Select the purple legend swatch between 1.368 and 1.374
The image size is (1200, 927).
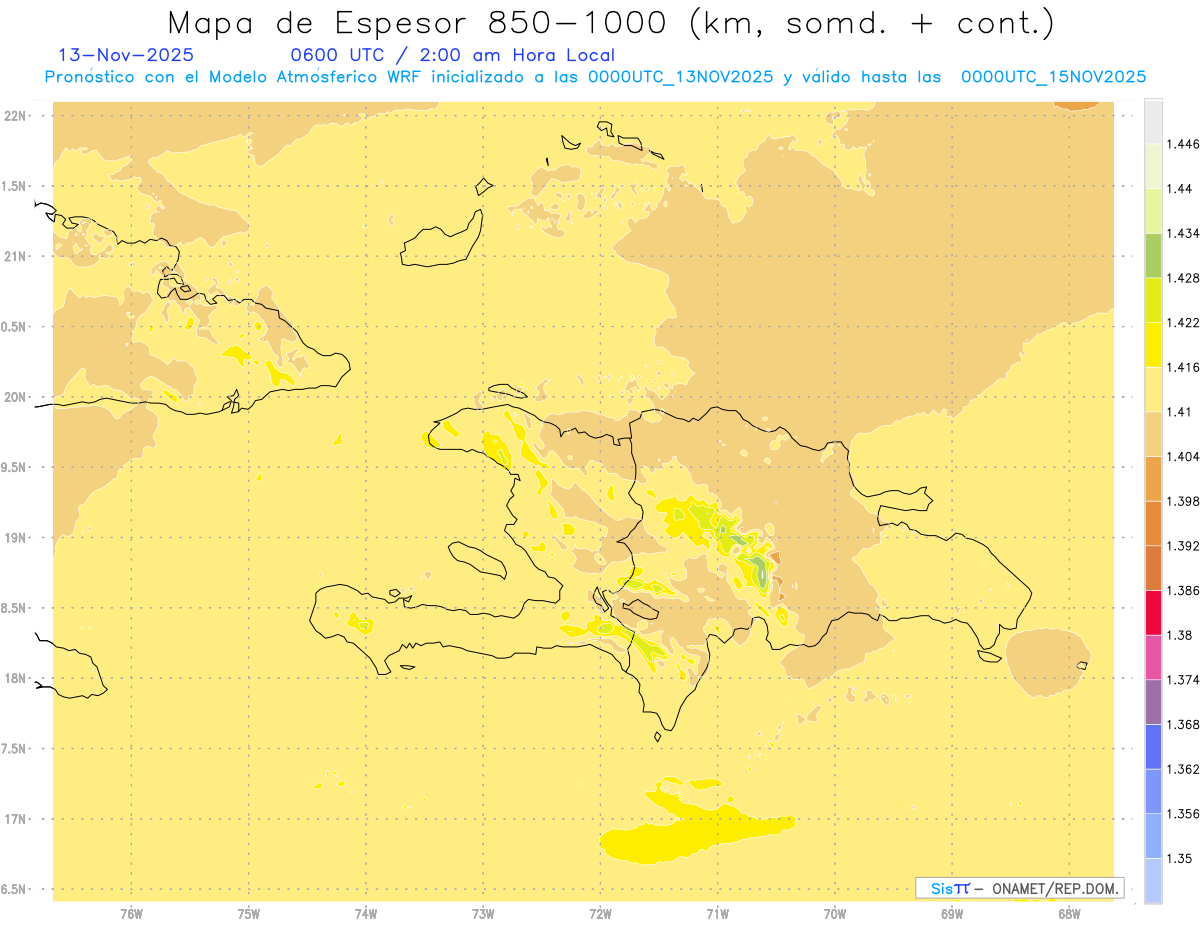click(x=1153, y=702)
